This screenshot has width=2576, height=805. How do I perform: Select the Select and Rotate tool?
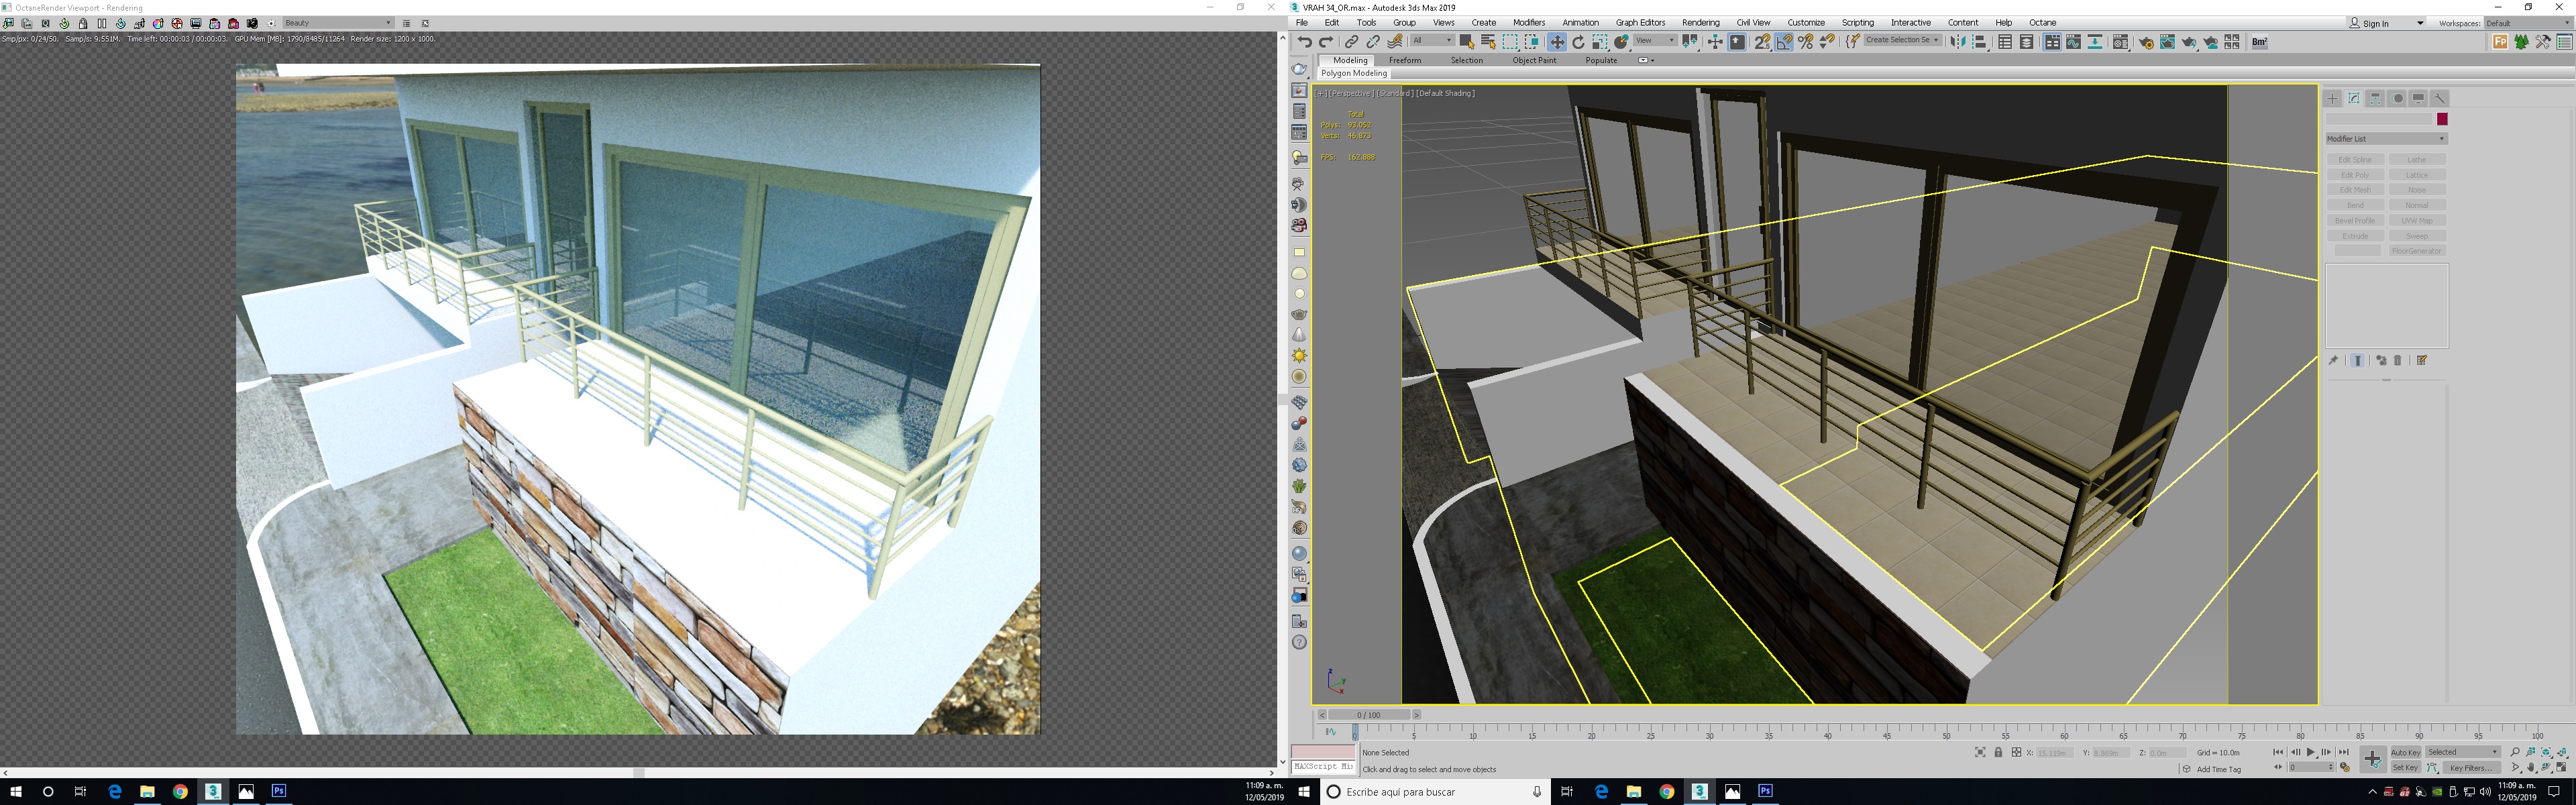click(1578, 42)
